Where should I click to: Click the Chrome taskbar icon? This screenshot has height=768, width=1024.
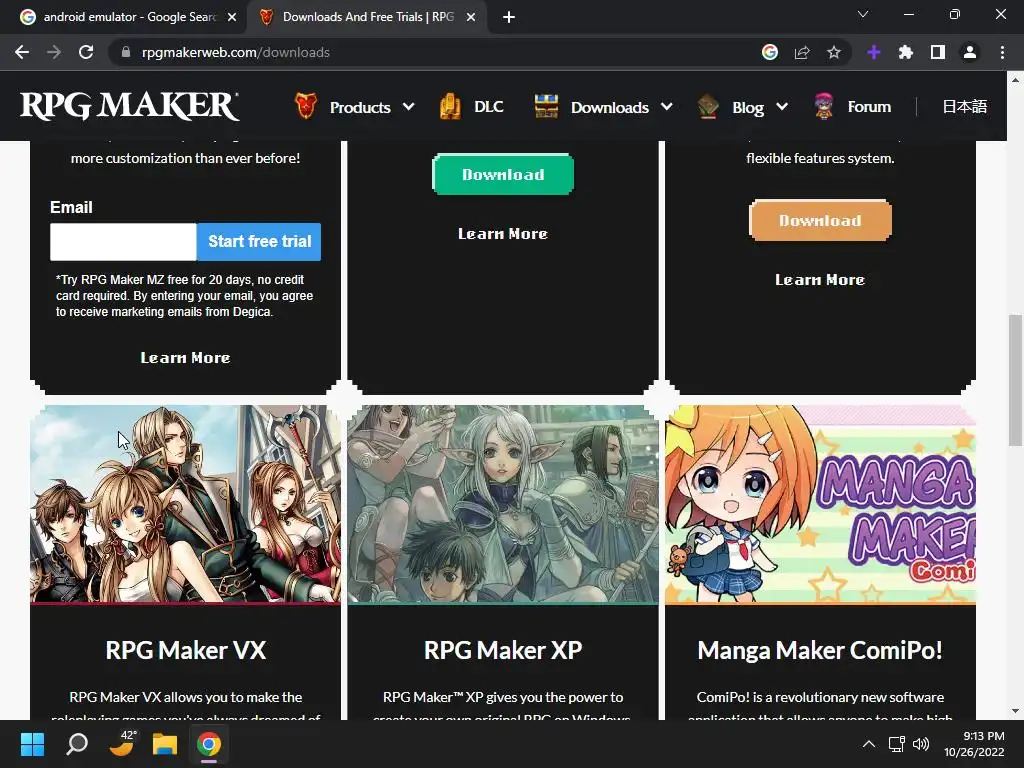(209, 744)
